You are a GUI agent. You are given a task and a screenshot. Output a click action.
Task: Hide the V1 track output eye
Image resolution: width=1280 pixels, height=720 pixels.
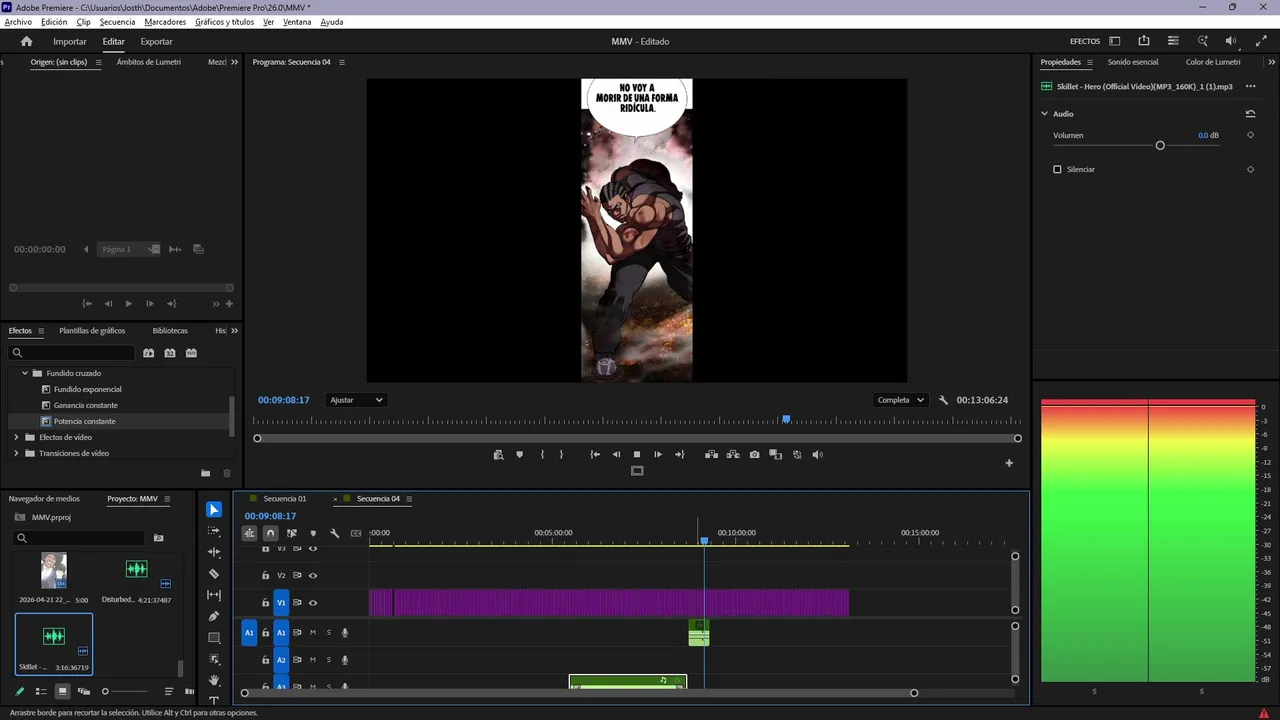click(313, 603)
